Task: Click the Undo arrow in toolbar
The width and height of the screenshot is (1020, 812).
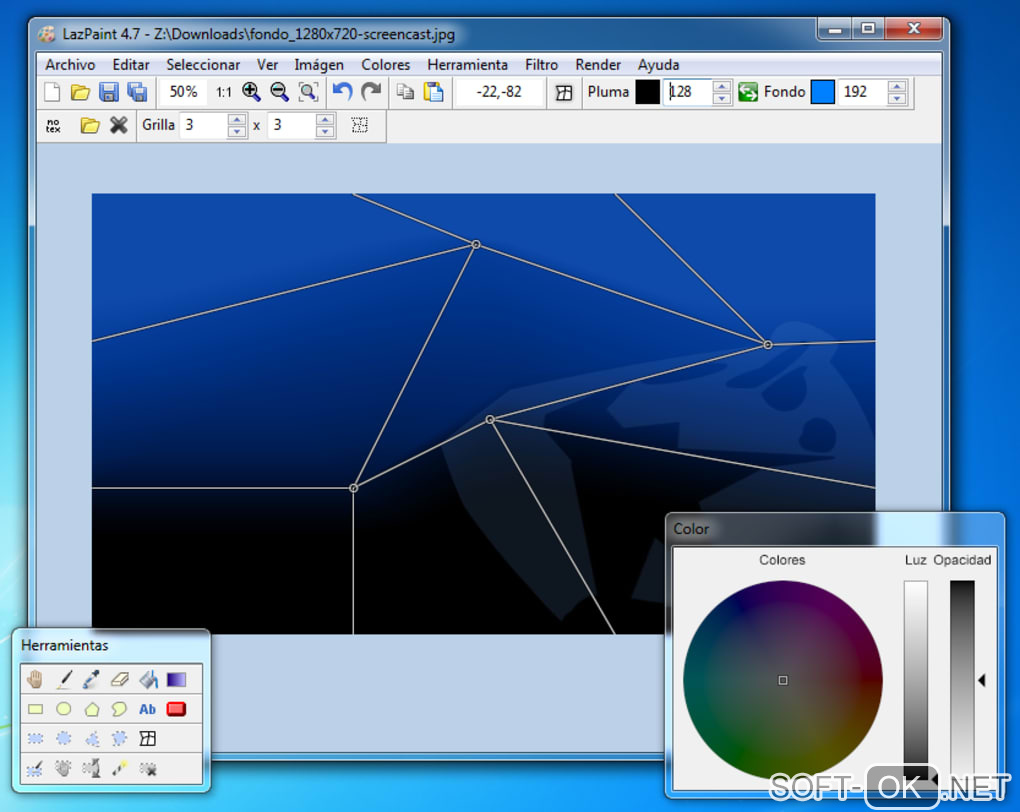Action: pyautogui.click(x=342, y=92)
